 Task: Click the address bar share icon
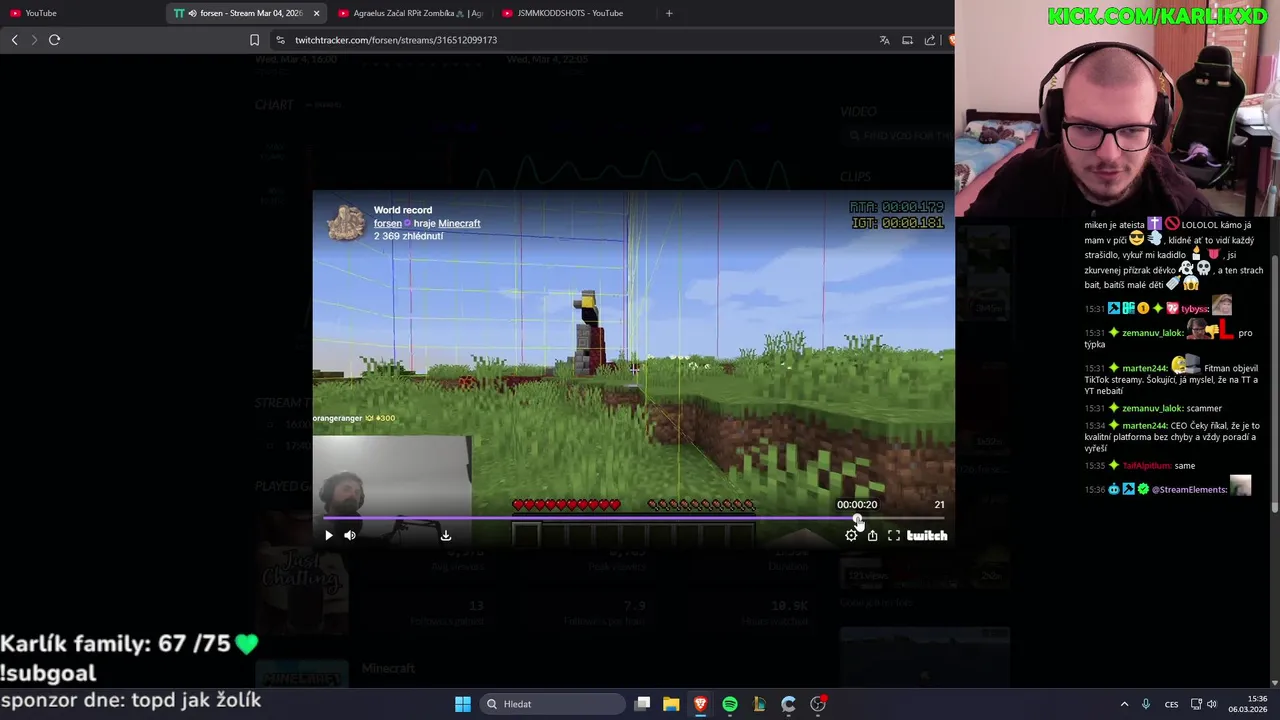coord(930,40)
